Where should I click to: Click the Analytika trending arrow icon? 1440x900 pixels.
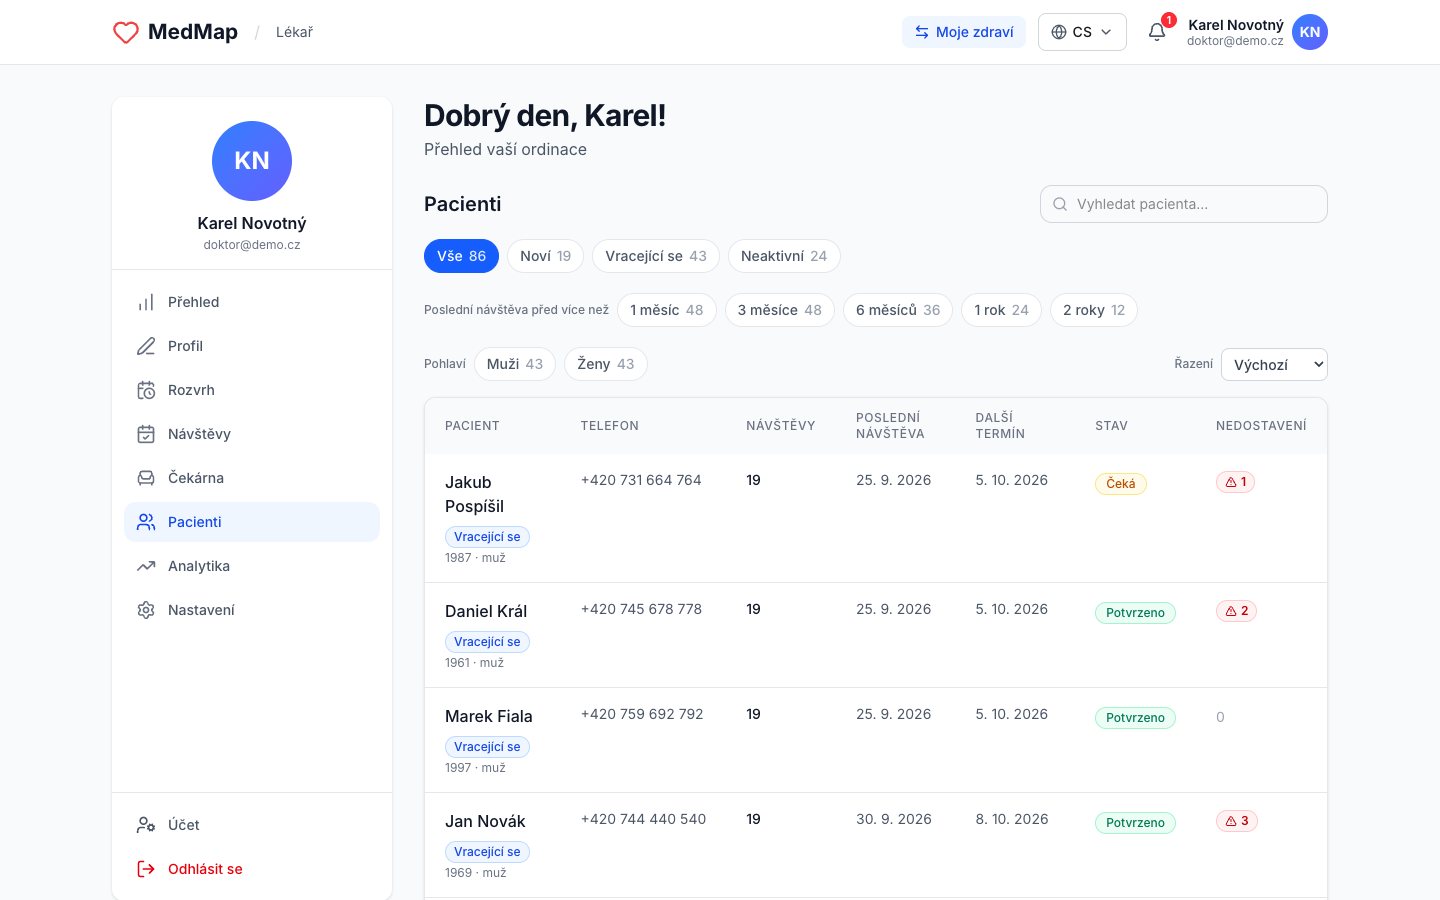coord(146,566)
